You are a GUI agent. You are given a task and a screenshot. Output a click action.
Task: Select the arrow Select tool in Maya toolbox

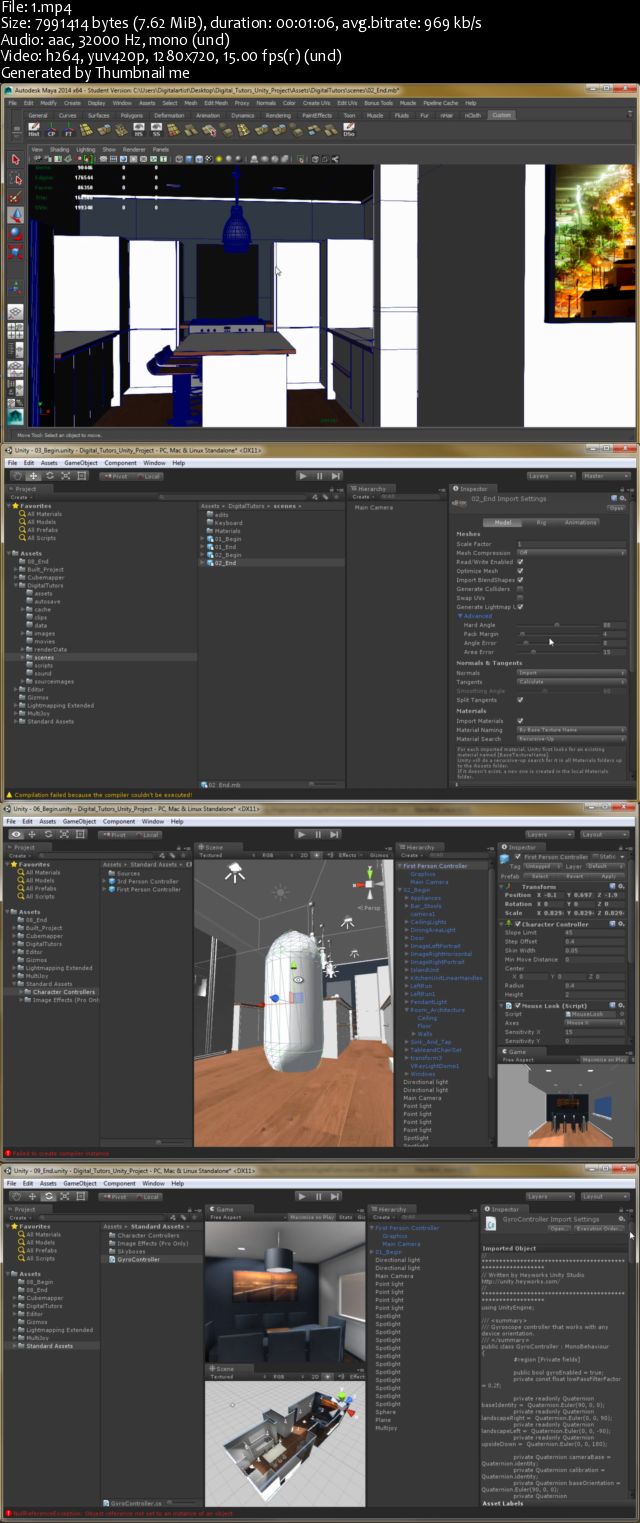point(16,159)
